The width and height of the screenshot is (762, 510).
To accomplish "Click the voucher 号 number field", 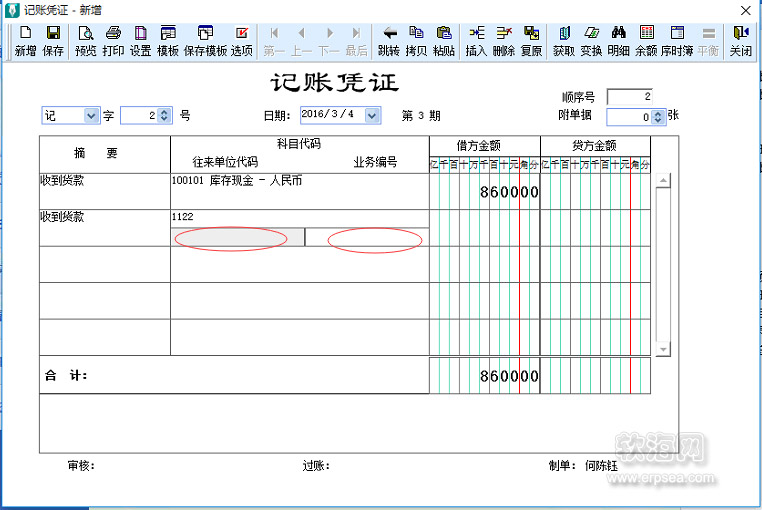I will coord(140,116).
